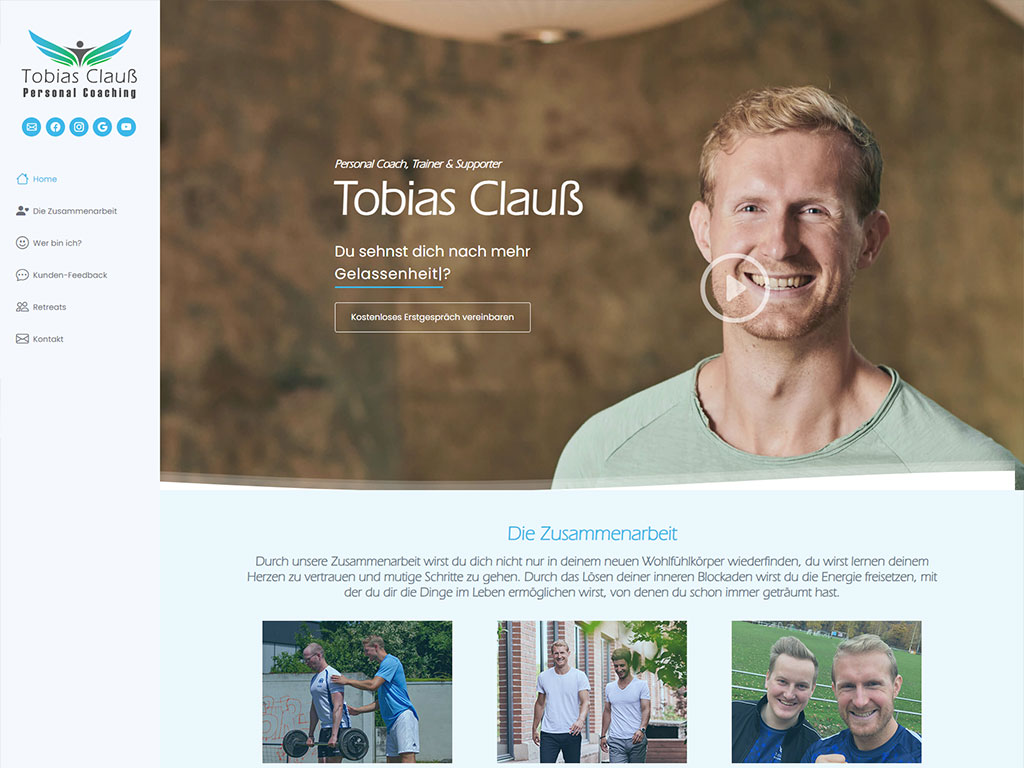Click the house icon beside Home
The height and width of the screenshot is (768, 1024).
[x=22, y=178]
